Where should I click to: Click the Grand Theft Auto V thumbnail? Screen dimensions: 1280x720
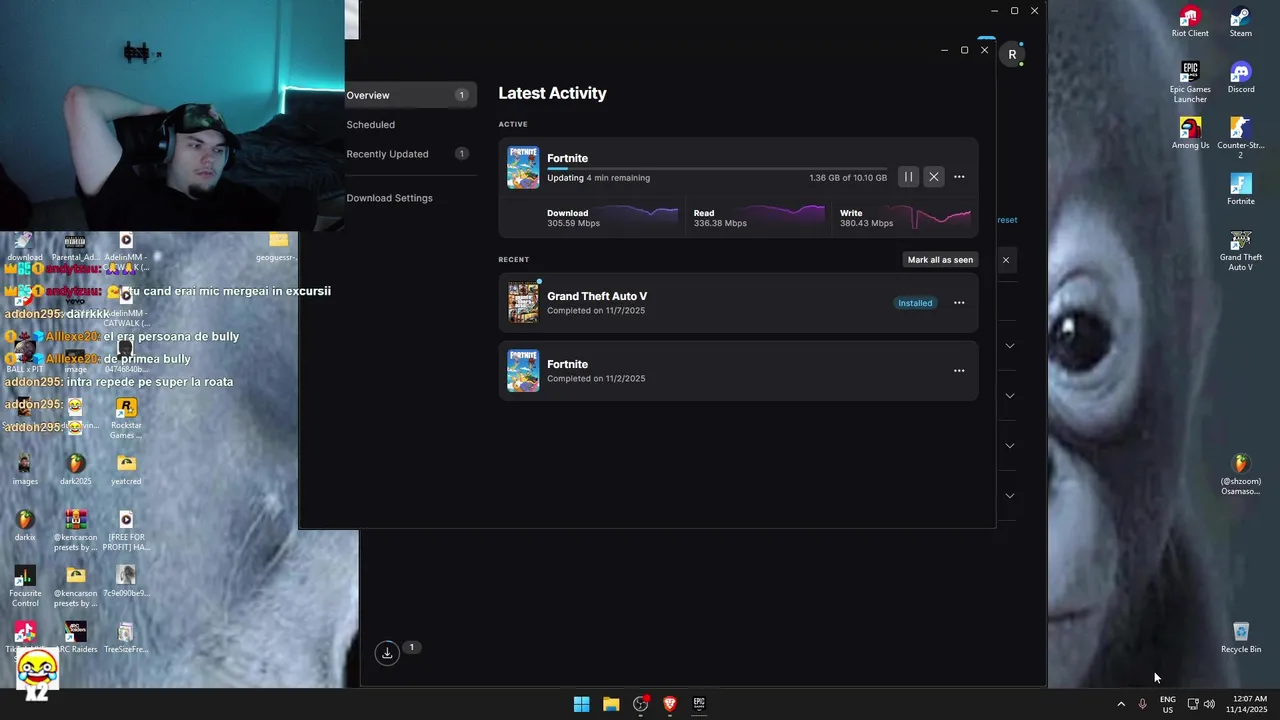pos(523,303)
